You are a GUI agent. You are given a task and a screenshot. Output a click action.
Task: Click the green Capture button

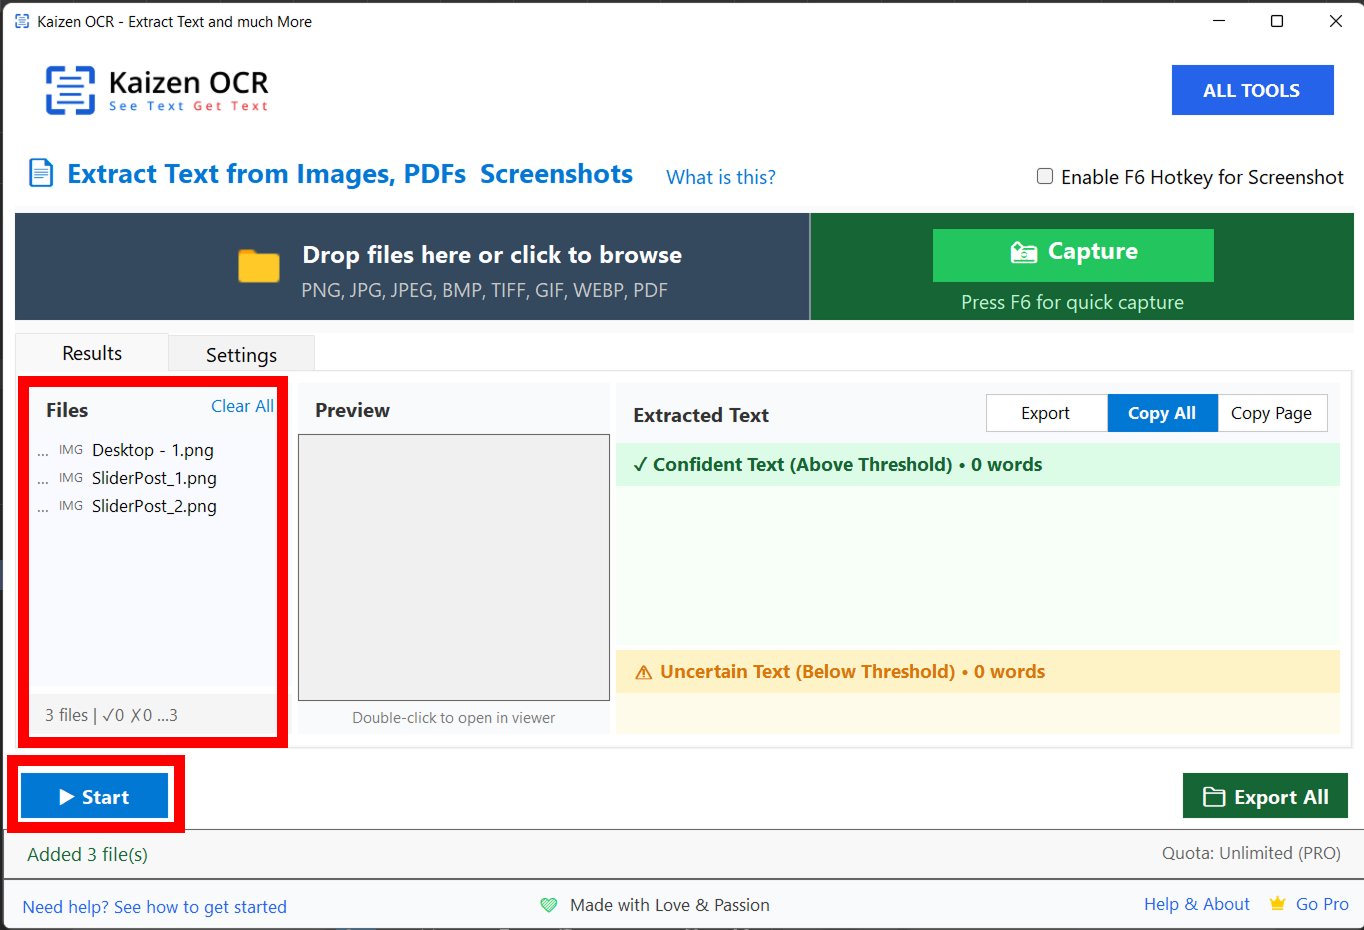coord(1072,254)
